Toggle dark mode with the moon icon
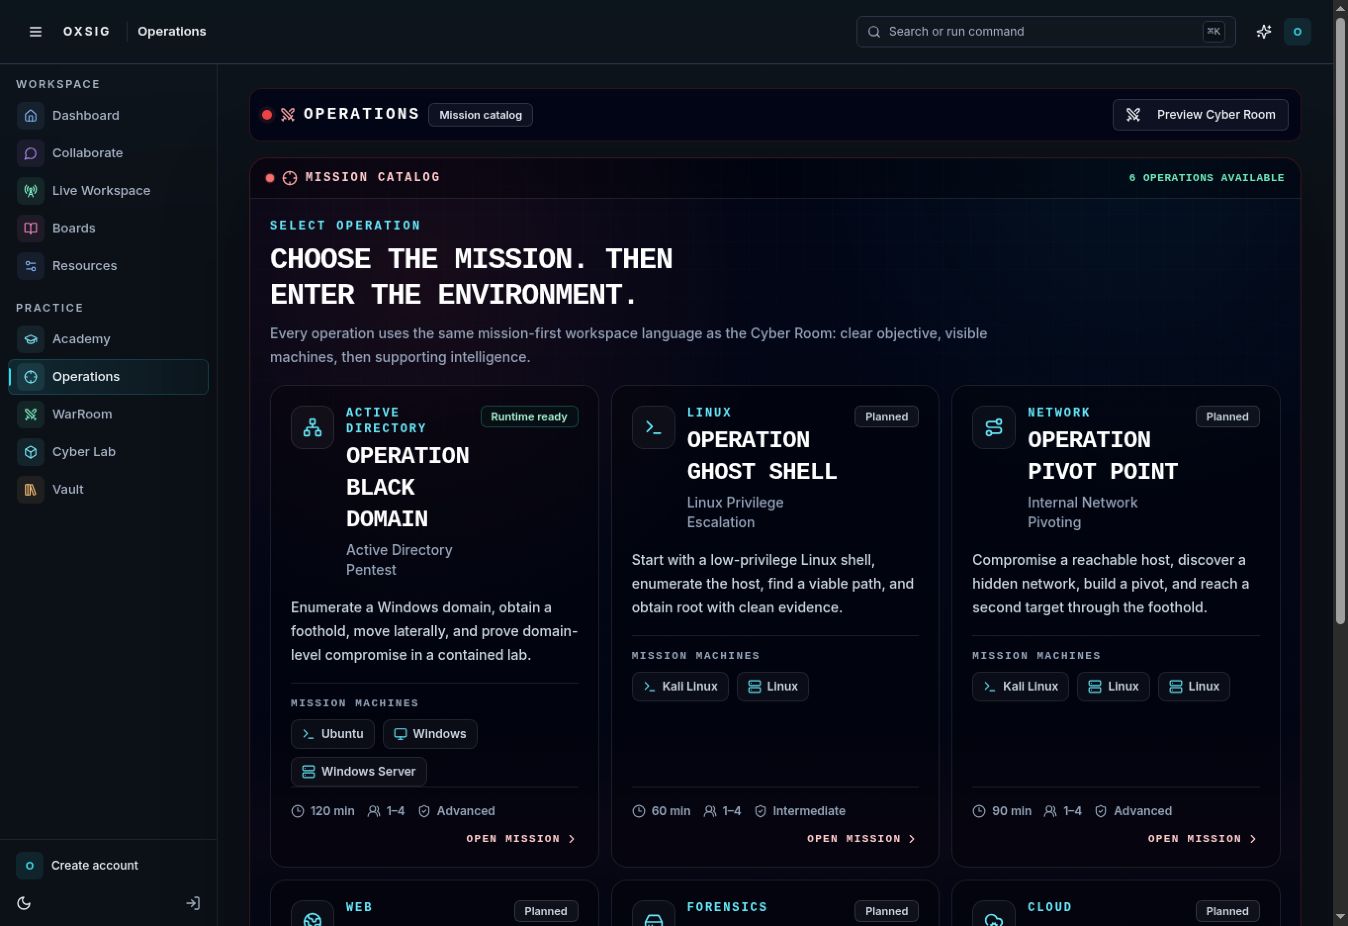The width and height of the screenshot is (1348, 926). click(24, 903)
